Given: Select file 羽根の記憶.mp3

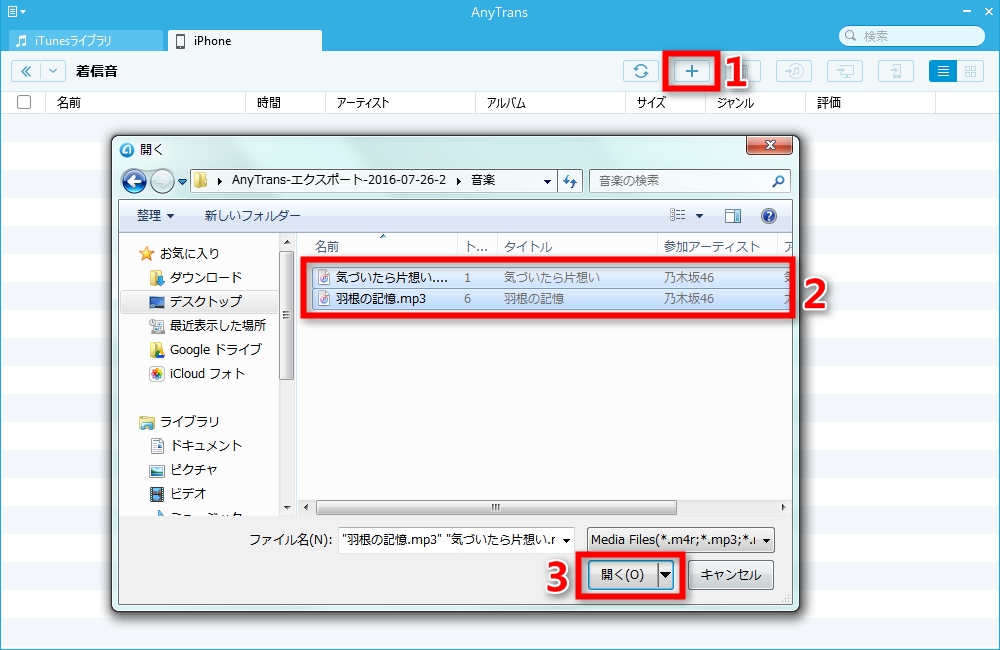Looking at the screenshot, I should coord(551,299).
